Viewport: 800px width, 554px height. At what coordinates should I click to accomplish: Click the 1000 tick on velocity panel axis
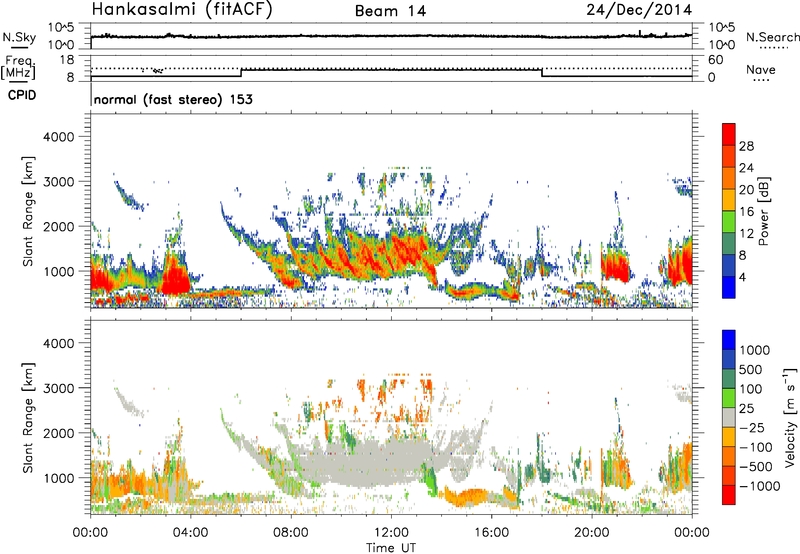coord(59,478)
